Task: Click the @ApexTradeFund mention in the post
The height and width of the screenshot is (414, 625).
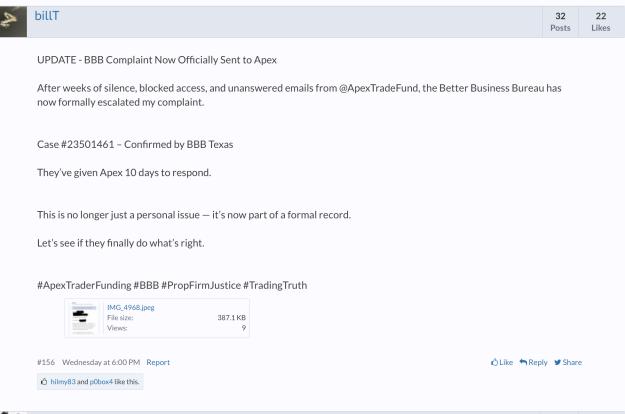Action: pos(379,88)
